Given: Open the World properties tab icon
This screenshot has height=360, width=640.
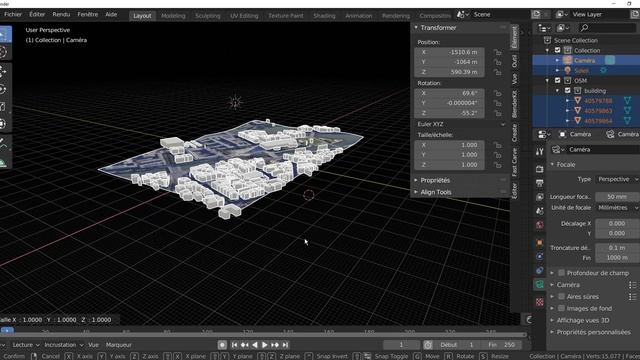Looking at the screenshot, I should (540, 225).
